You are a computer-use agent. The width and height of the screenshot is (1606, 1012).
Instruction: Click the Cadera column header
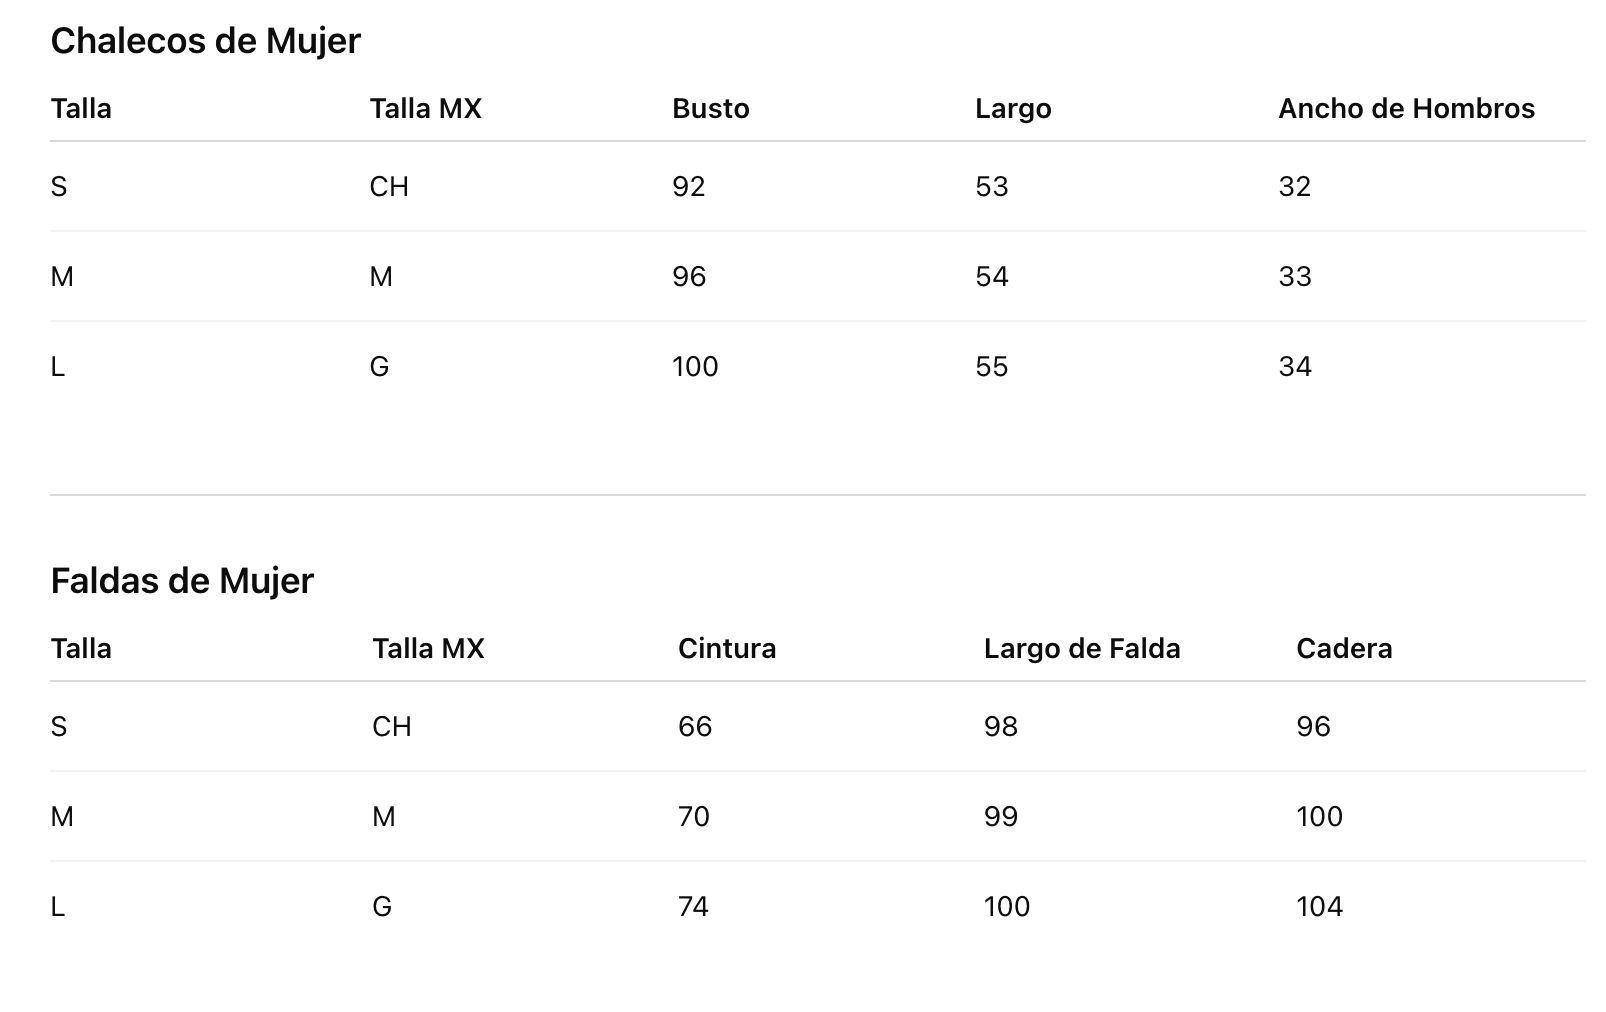click(x=1344, y=648)
